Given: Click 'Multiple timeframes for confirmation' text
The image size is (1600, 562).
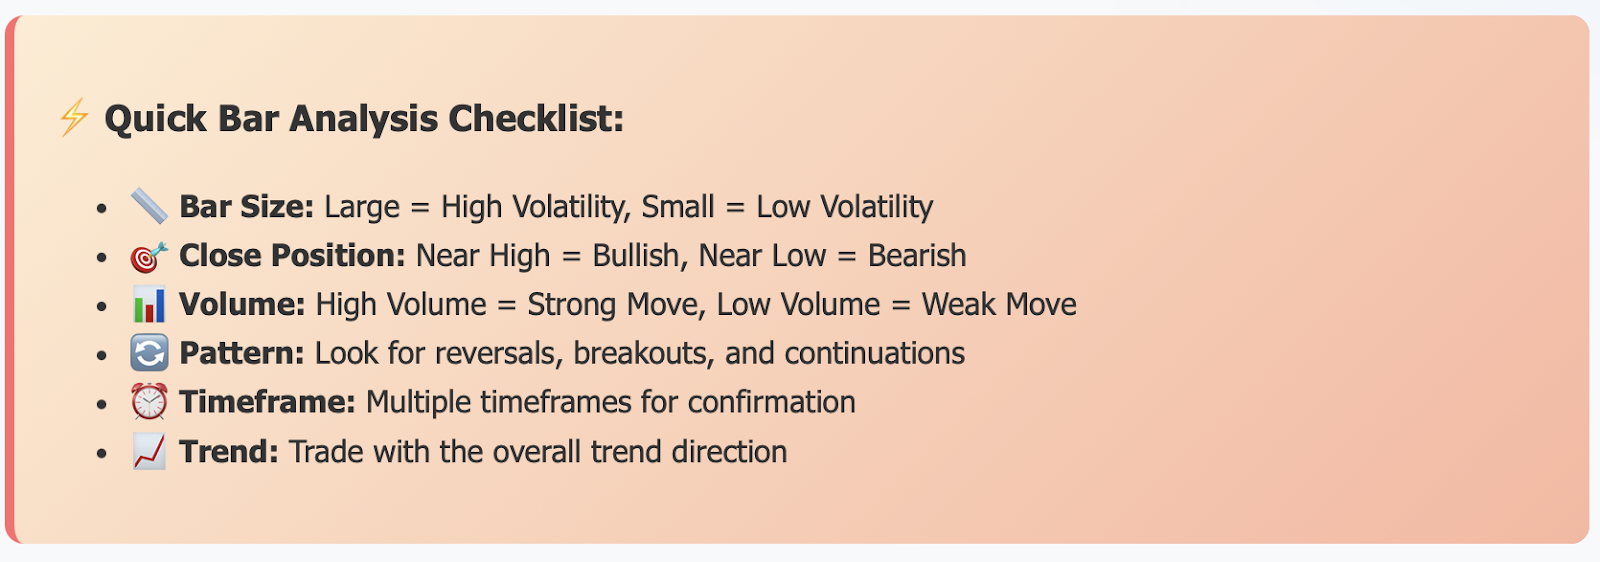Looking at the screenshot, I should (x=611, y=403).
